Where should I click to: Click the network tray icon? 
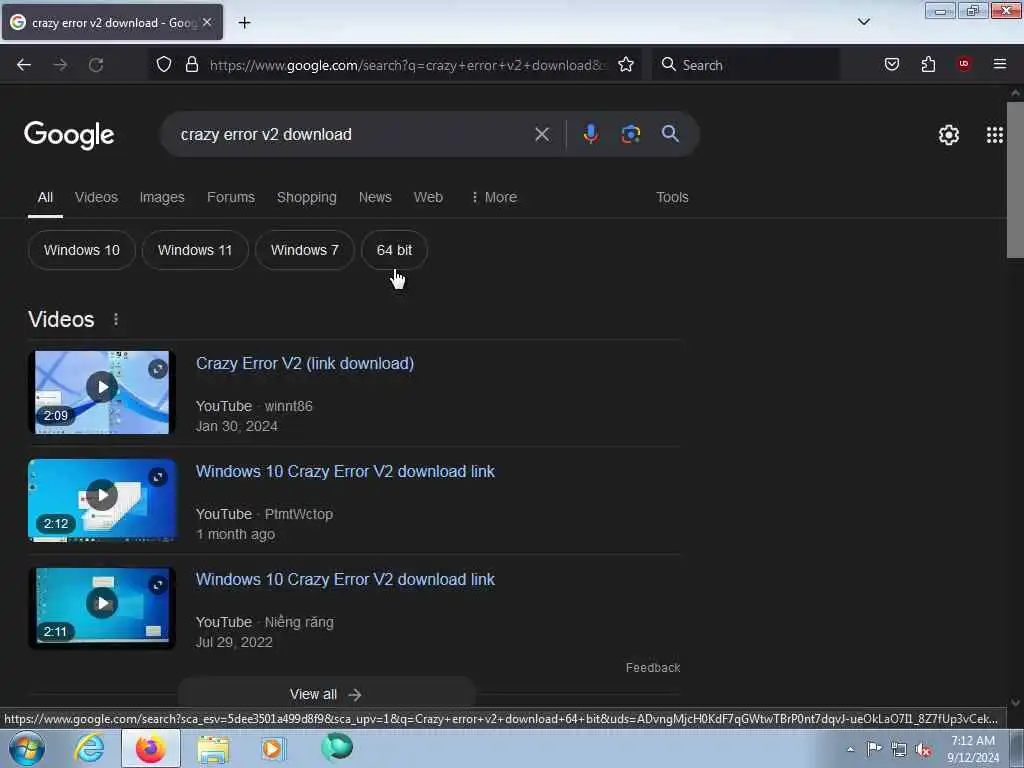tap(899, 750)
